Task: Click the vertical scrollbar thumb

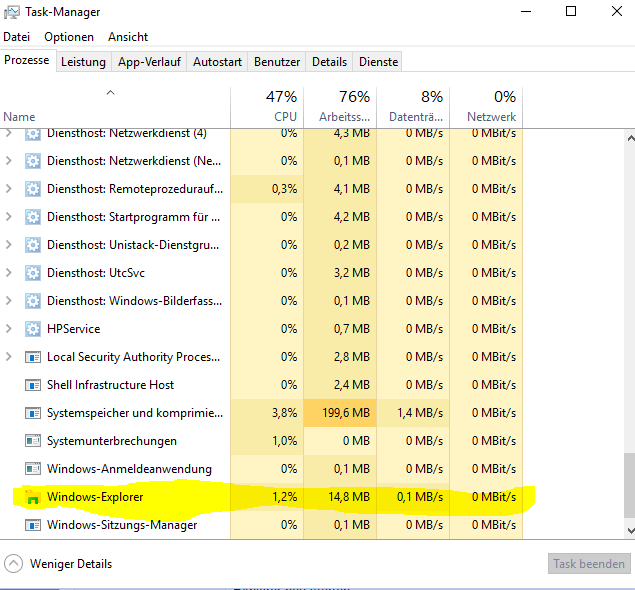Action: coord(630,486)
